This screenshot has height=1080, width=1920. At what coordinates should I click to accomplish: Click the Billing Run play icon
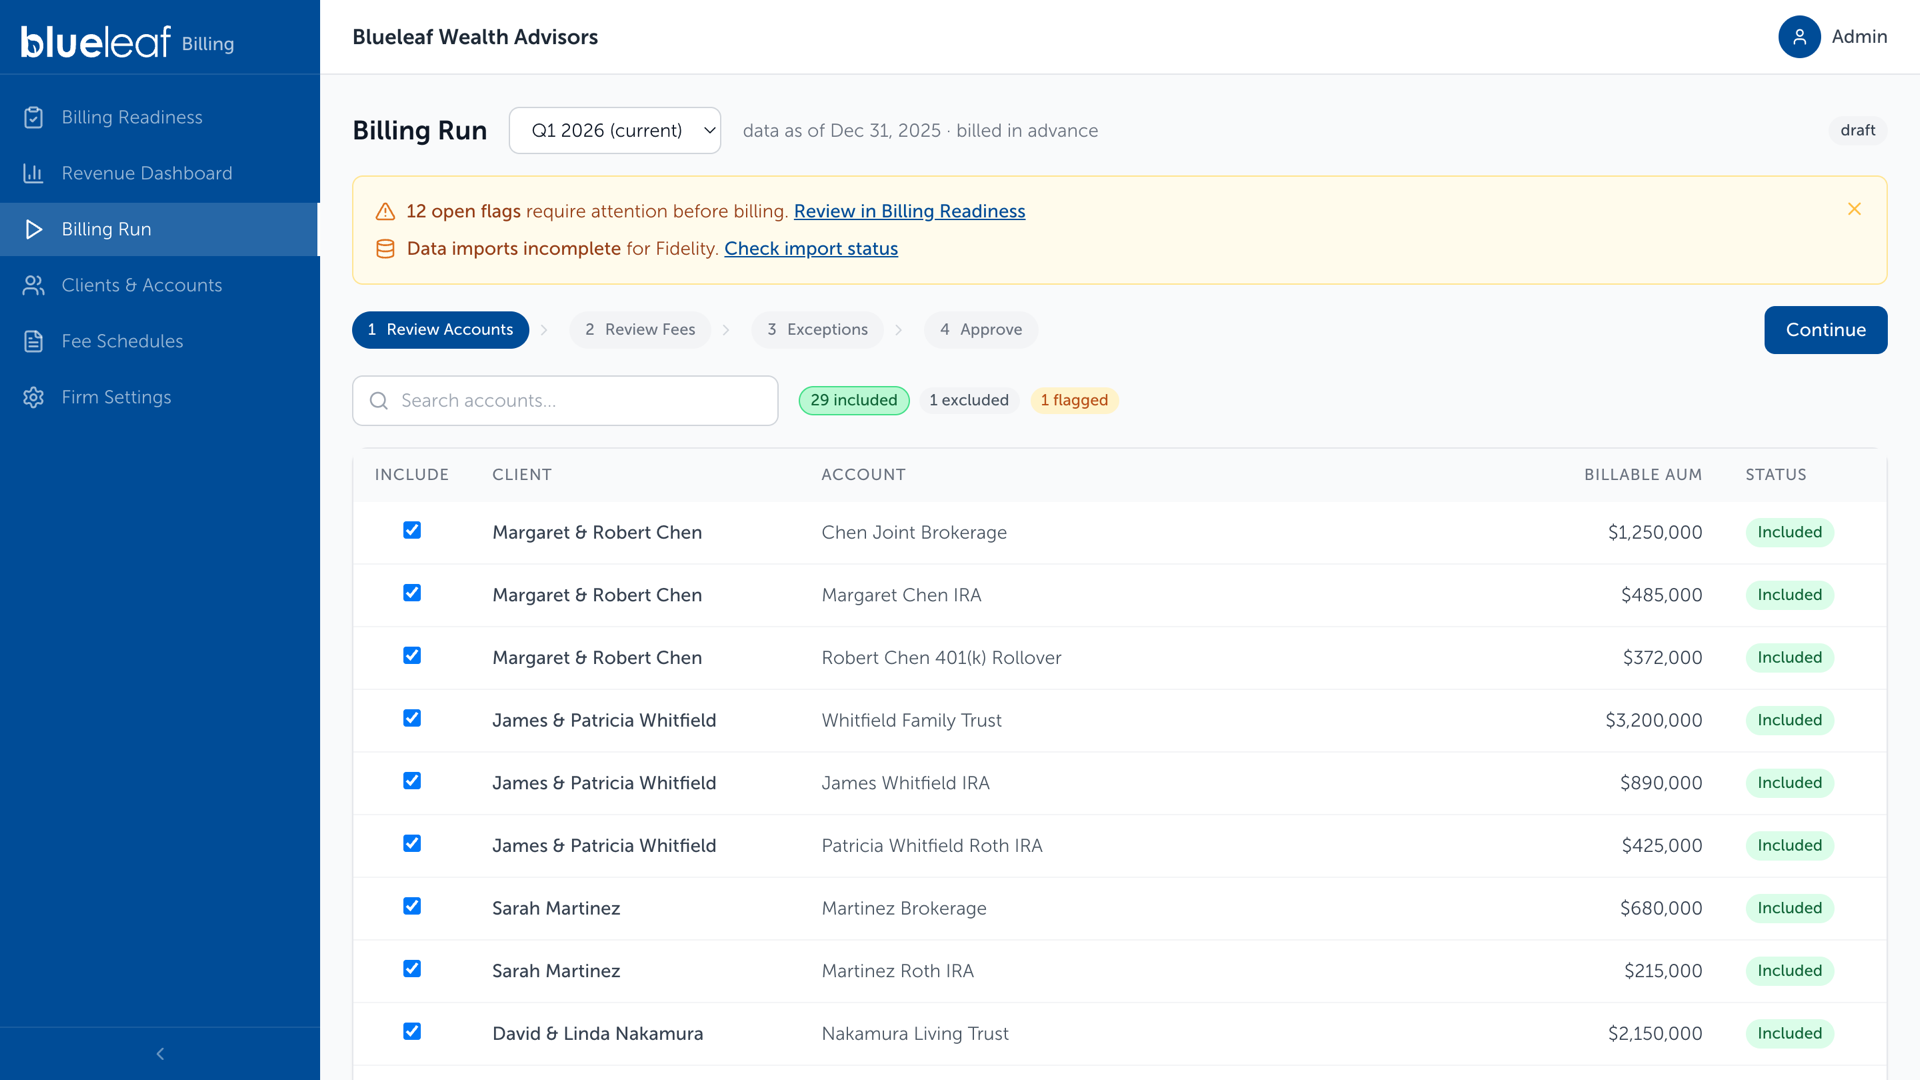coord(33,229)
